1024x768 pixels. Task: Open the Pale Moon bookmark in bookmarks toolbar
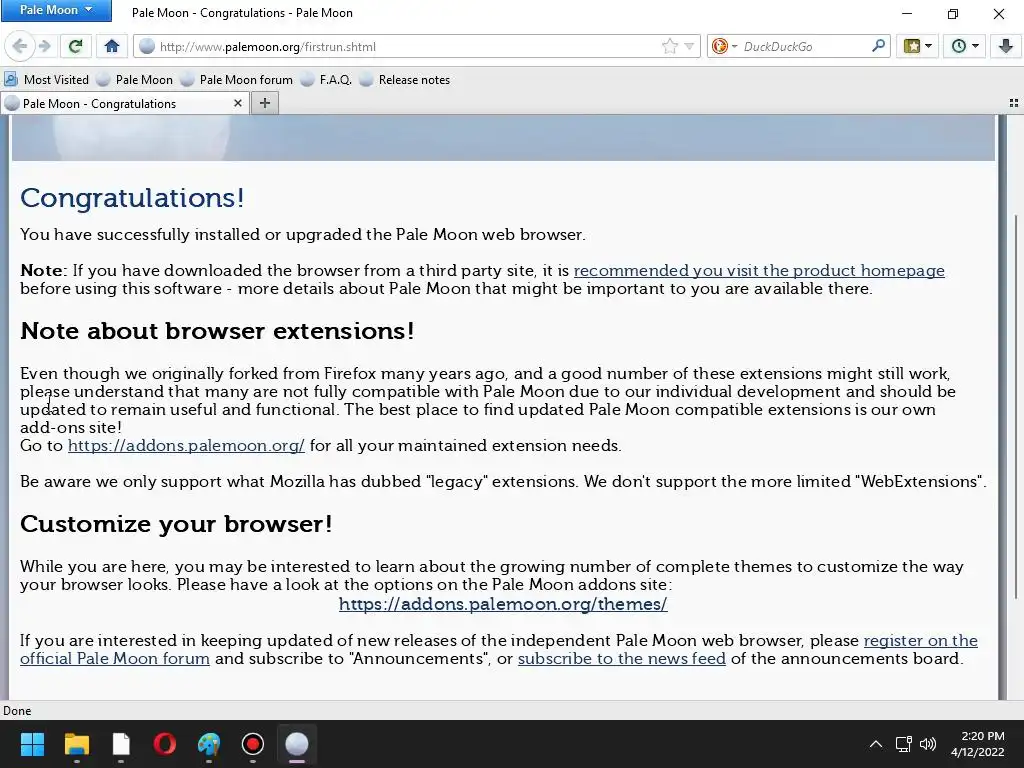click(135, 80)
